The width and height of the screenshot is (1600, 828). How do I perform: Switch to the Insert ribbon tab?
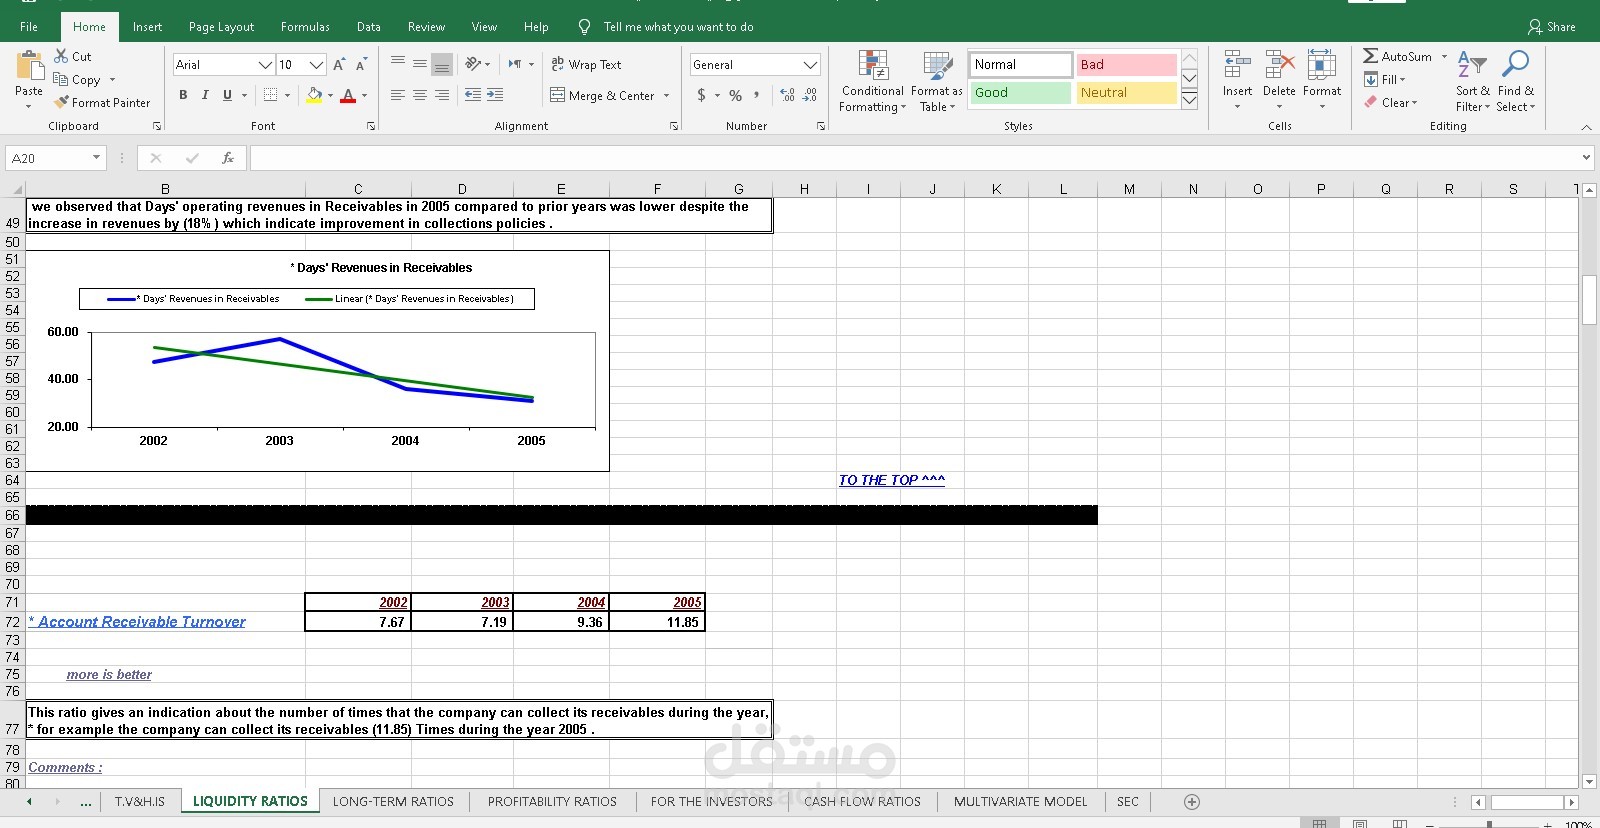coord(147,27)
